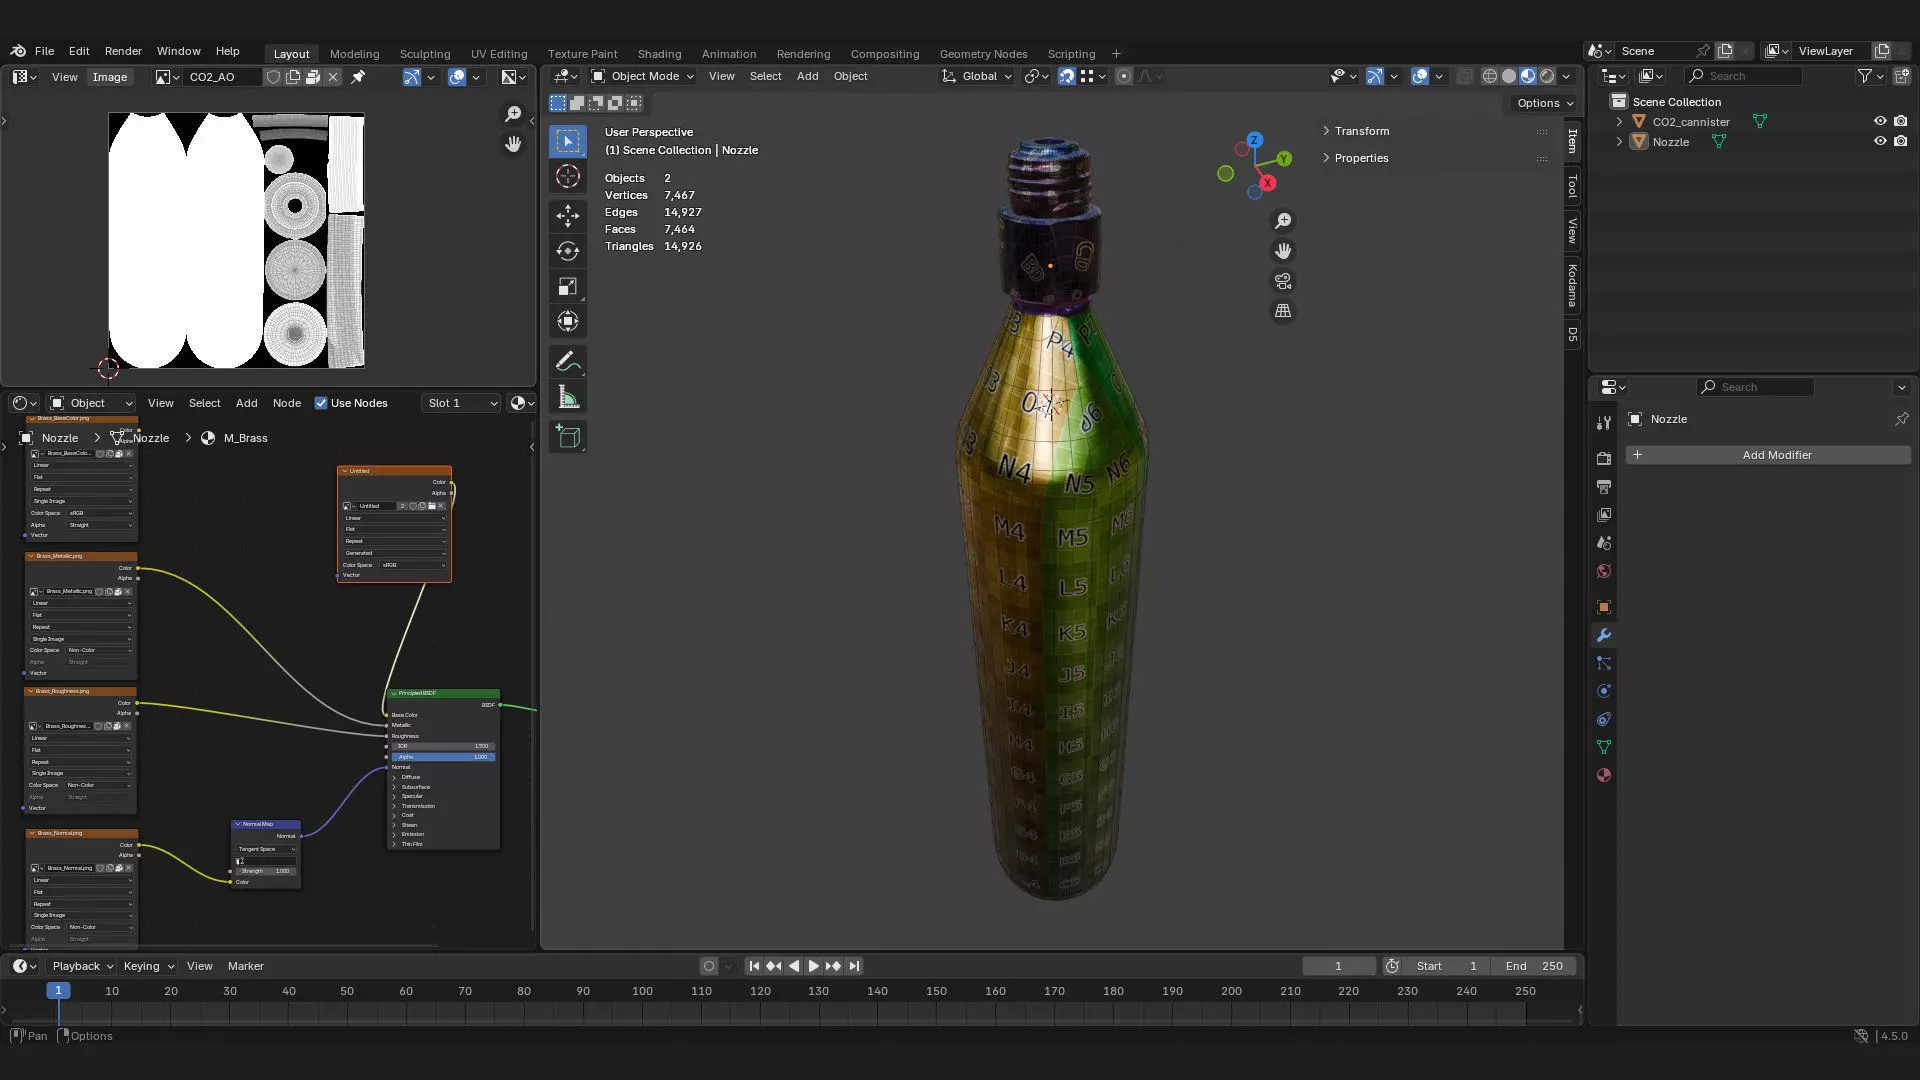The height and width of the screenshot is (1080, 1920).
Task: Hide CO2_cannister in viewport via eye icon
Action: coord(1880,121)
